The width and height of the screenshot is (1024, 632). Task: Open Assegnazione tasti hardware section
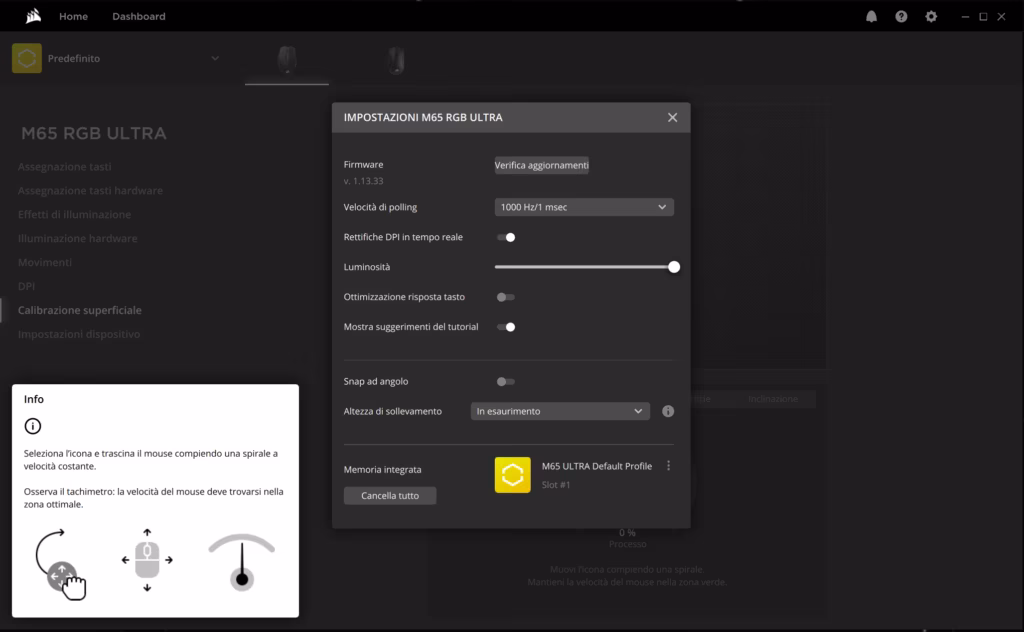coord(90,191)
